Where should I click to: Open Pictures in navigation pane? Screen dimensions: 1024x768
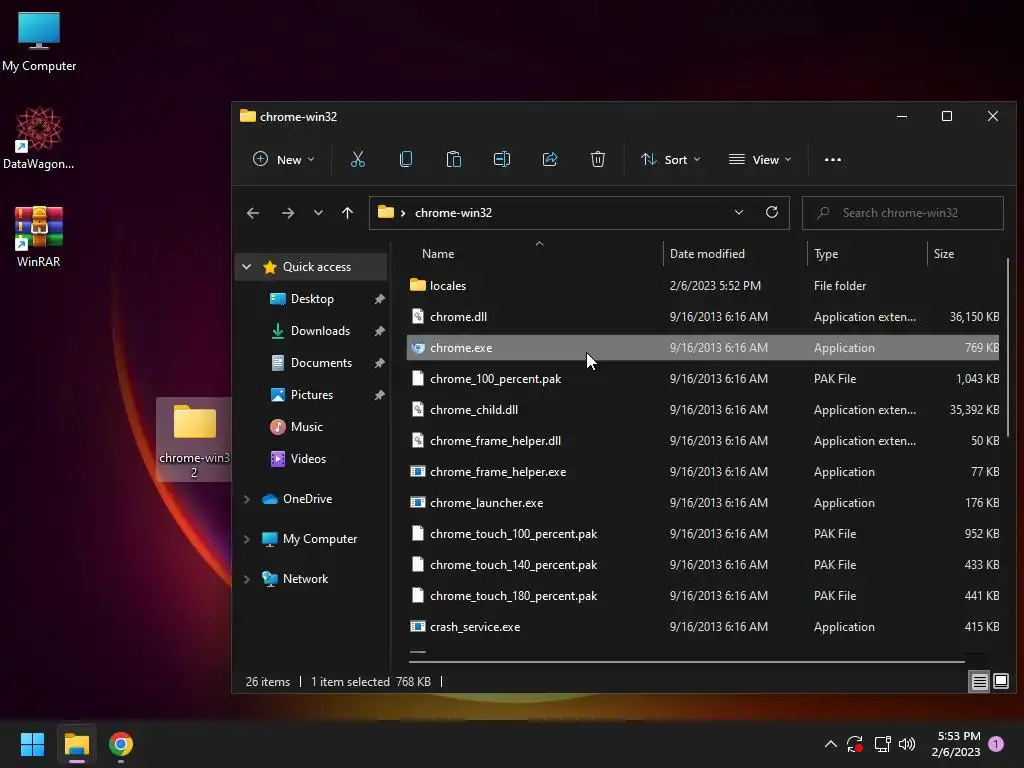coord(312,395)
